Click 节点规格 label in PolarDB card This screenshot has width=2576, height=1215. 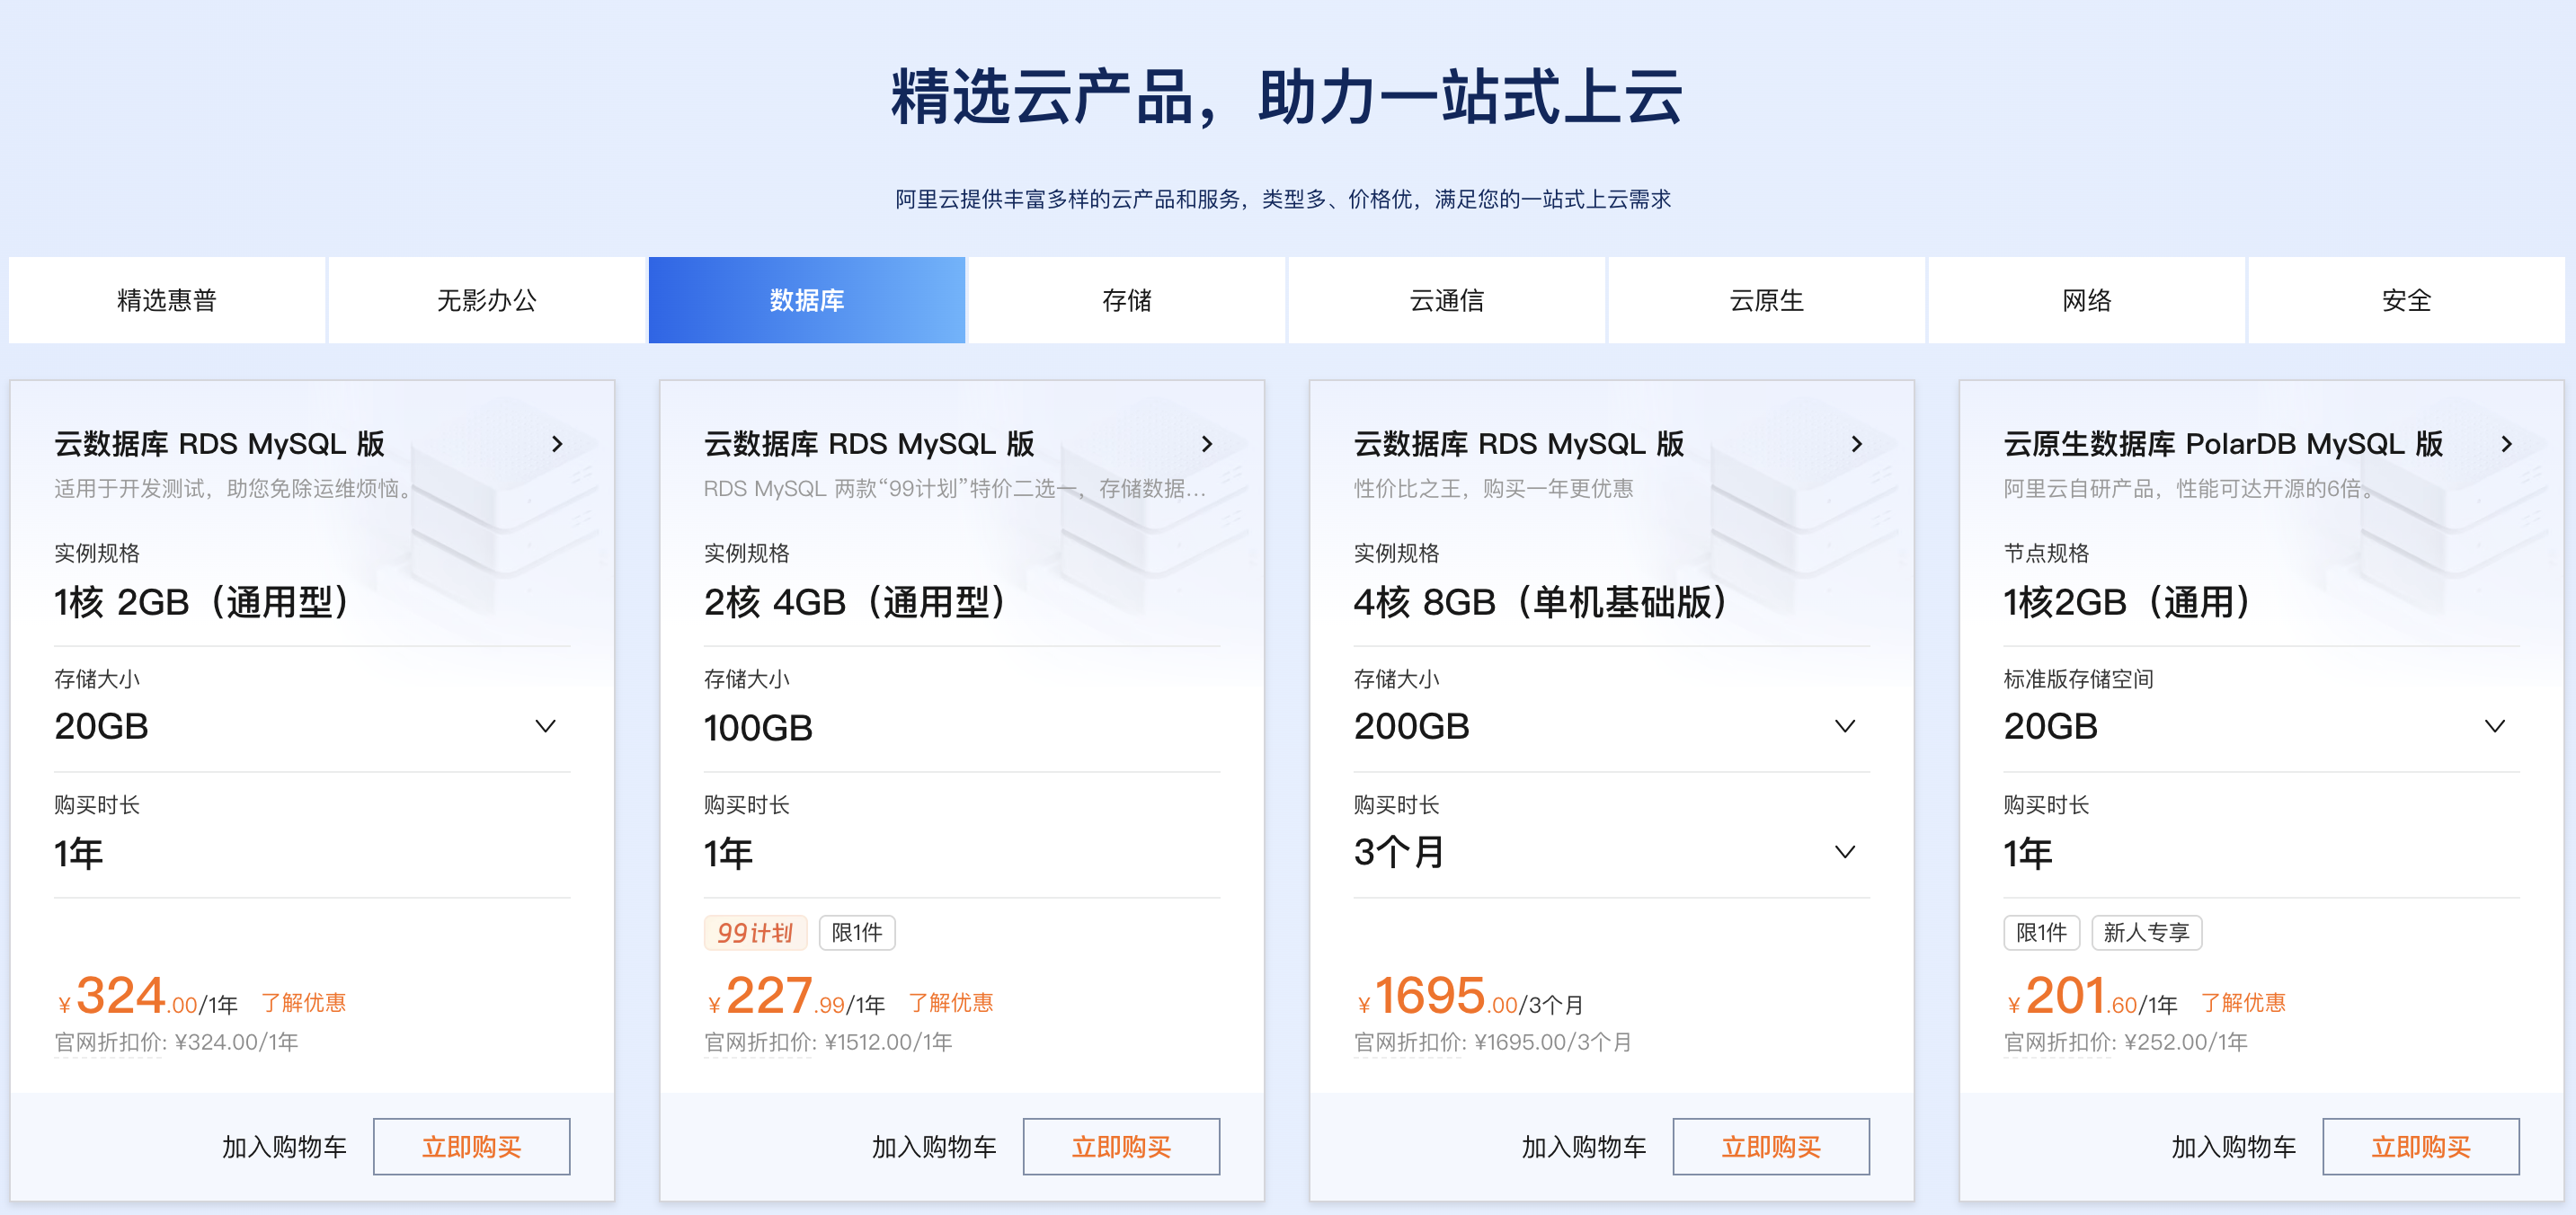coord(2047,553)
